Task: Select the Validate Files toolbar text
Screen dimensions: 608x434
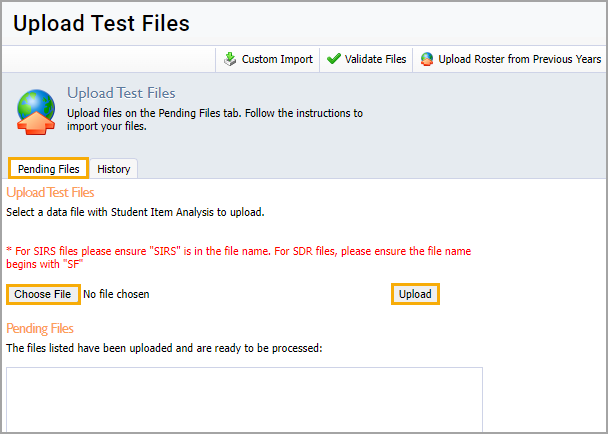Action: (375, 59)
